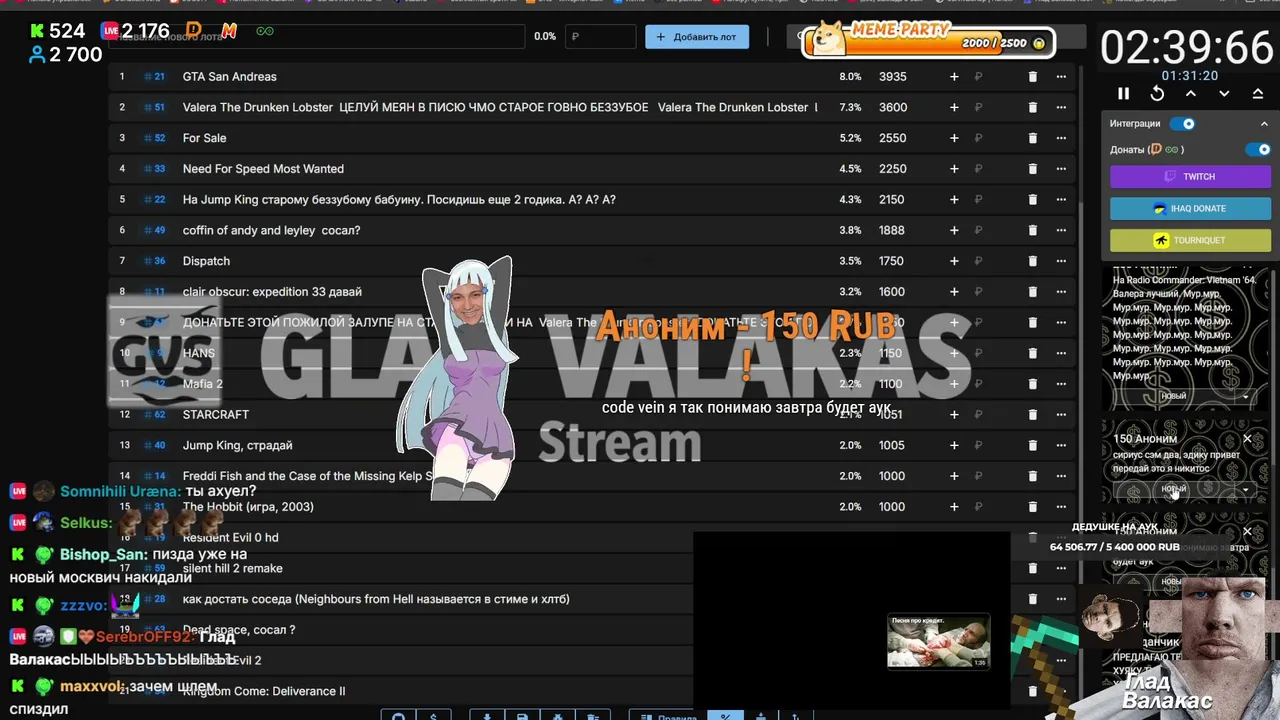Delete the Freddi Fish lot
Viewport: 1280px width, 720px height.
1033,476
